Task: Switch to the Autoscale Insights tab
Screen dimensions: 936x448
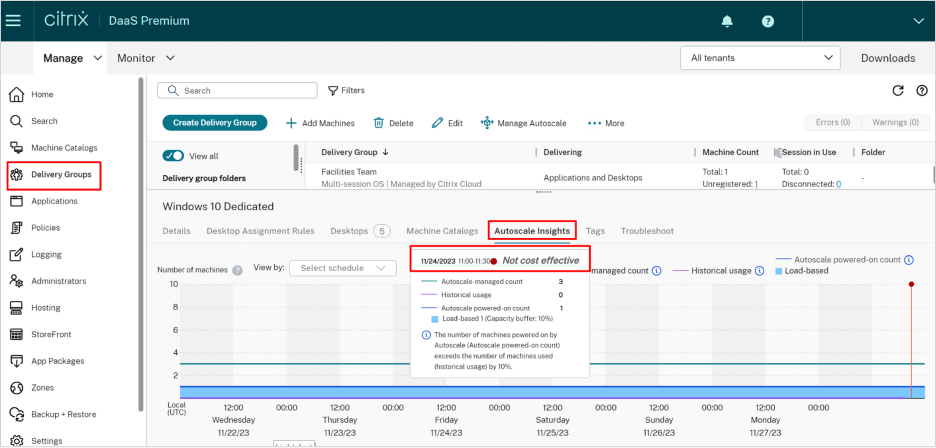Action: tap(532, 231)
